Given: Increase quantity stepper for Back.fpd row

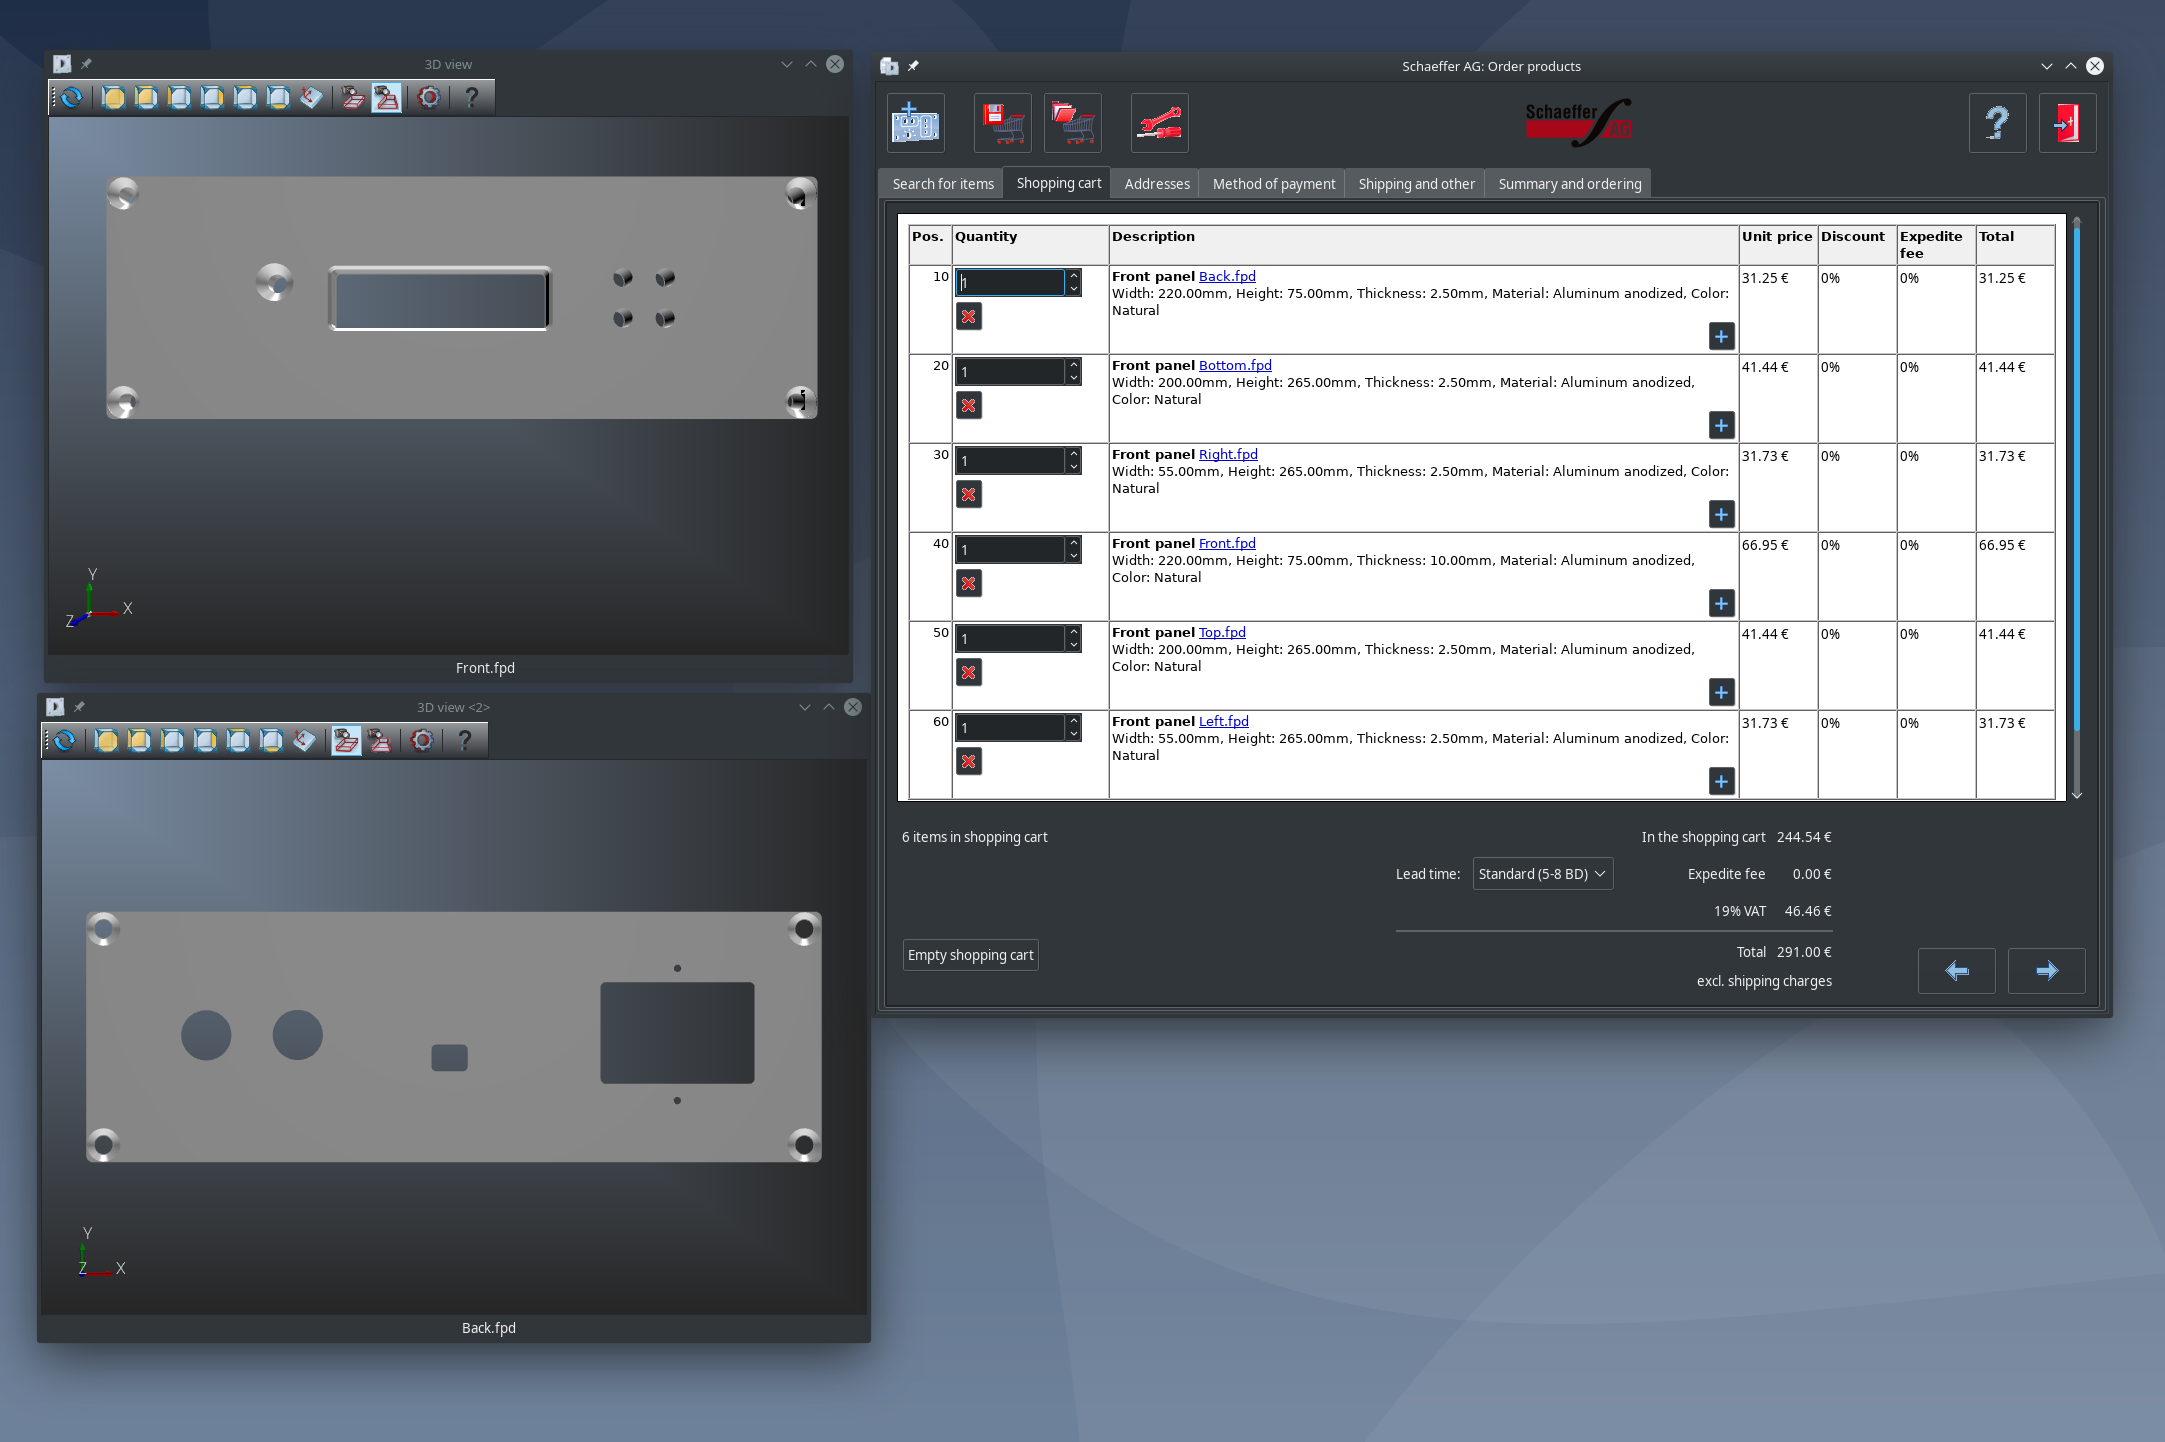Looking at the screenshot, I should (1073, 276).
